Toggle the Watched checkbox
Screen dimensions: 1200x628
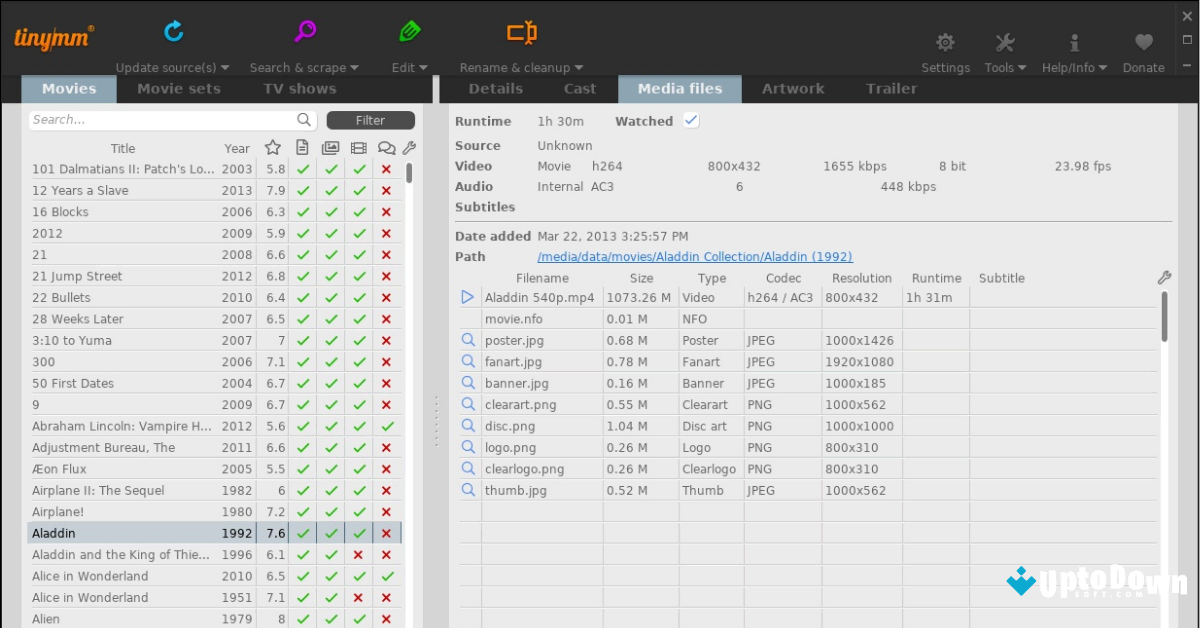pyautogui.click(x=690, y=120)
